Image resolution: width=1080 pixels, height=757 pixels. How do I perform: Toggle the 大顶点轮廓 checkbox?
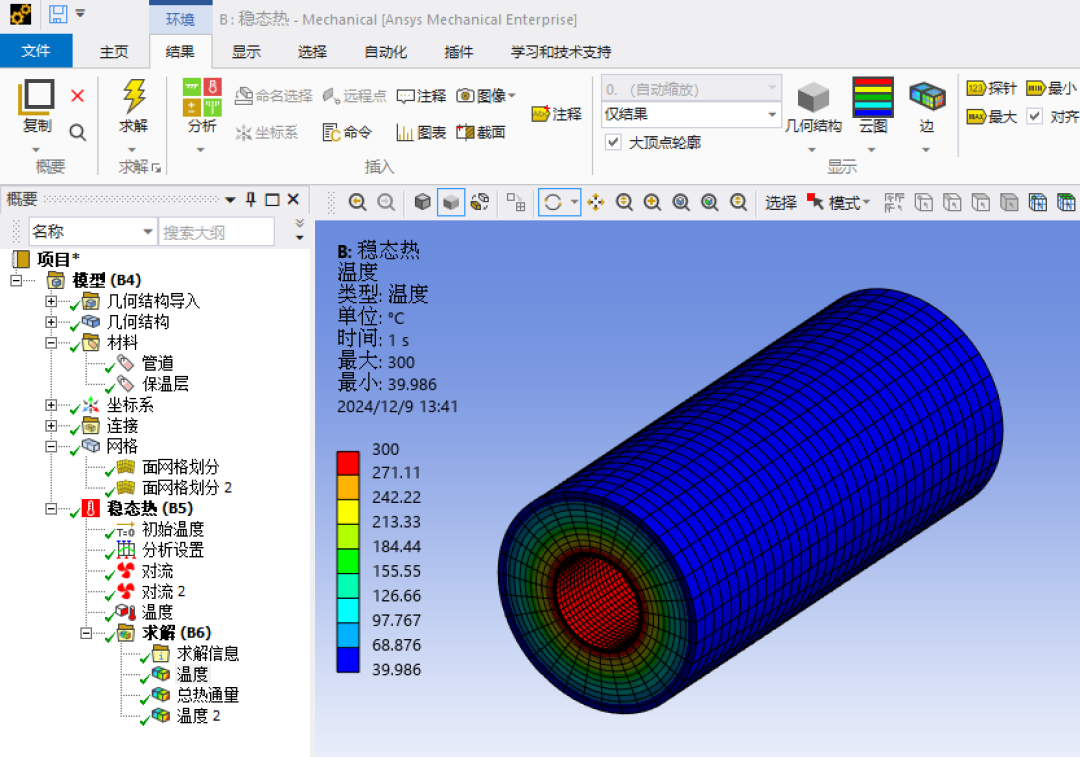click(x=613, y=142)
